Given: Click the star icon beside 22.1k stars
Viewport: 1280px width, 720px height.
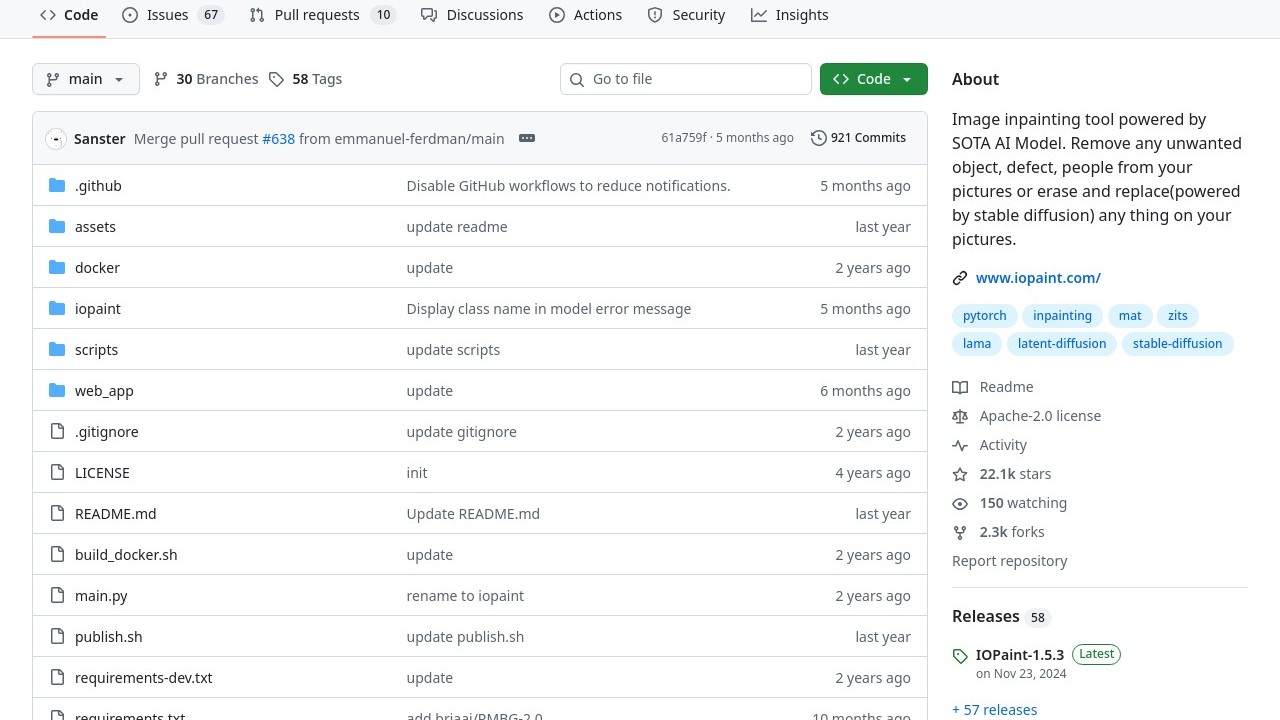Looking at the screenshot, I should (960, 474).
